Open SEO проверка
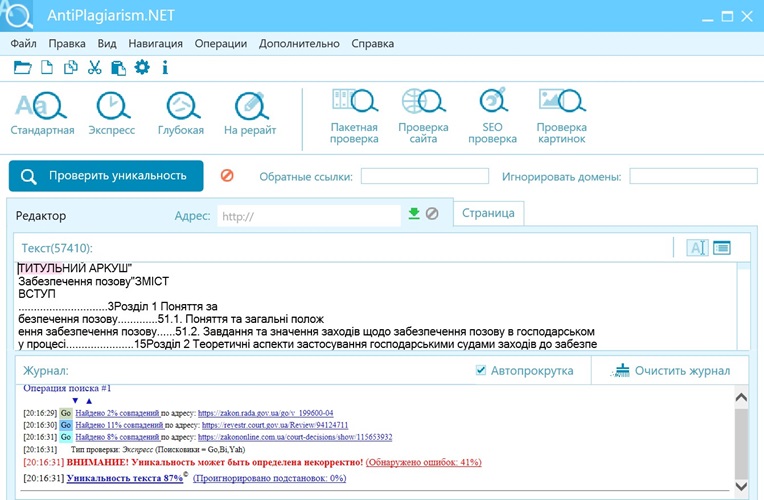Image resolution: width=764 pixels, height=500 pixels. [493, 116]
